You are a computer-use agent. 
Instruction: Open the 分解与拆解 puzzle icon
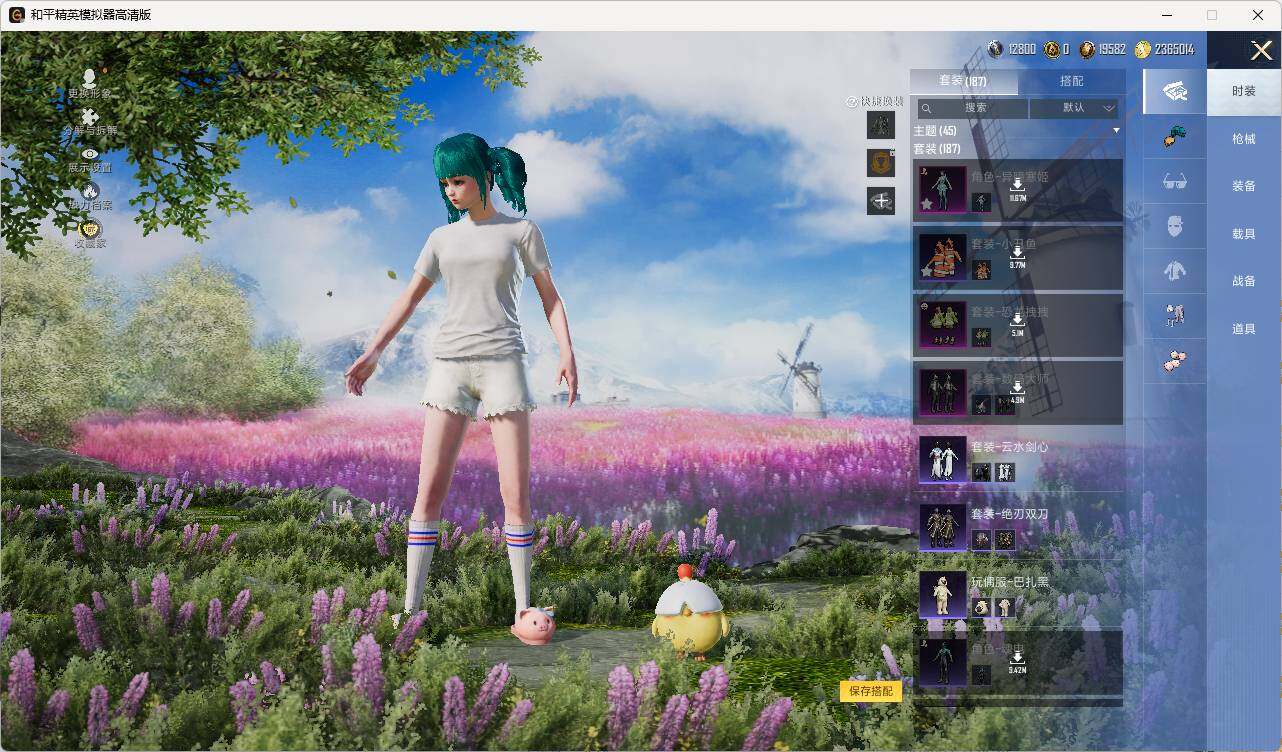90,117
